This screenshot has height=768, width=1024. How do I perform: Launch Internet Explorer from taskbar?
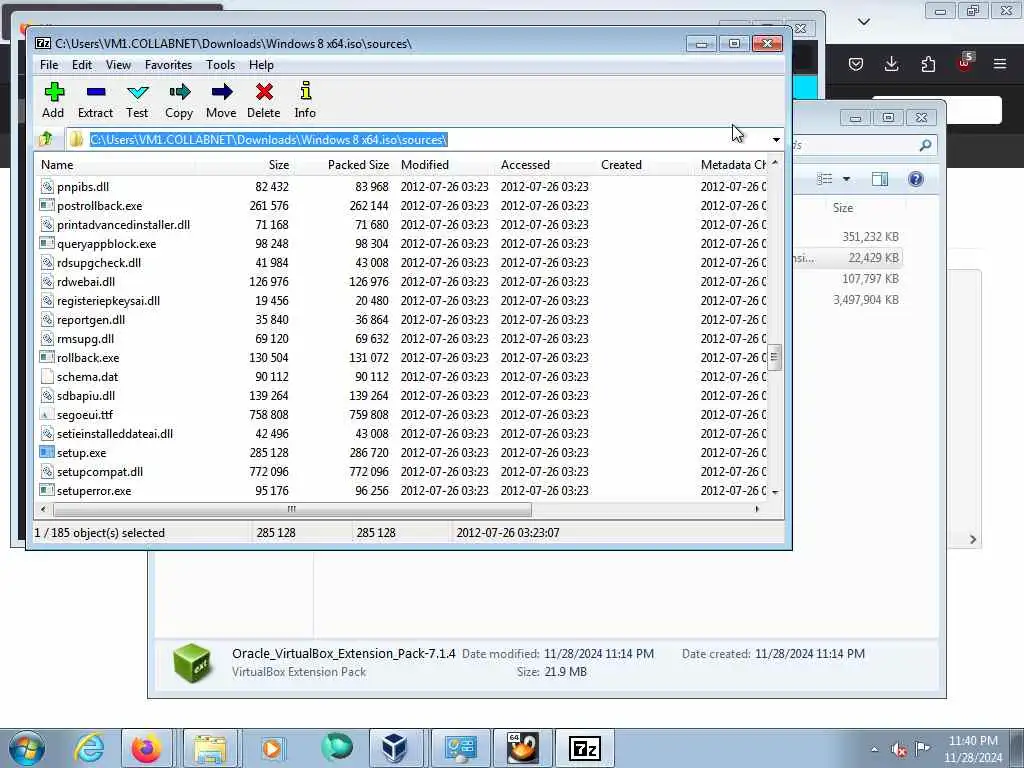click(x=89, y=748)
